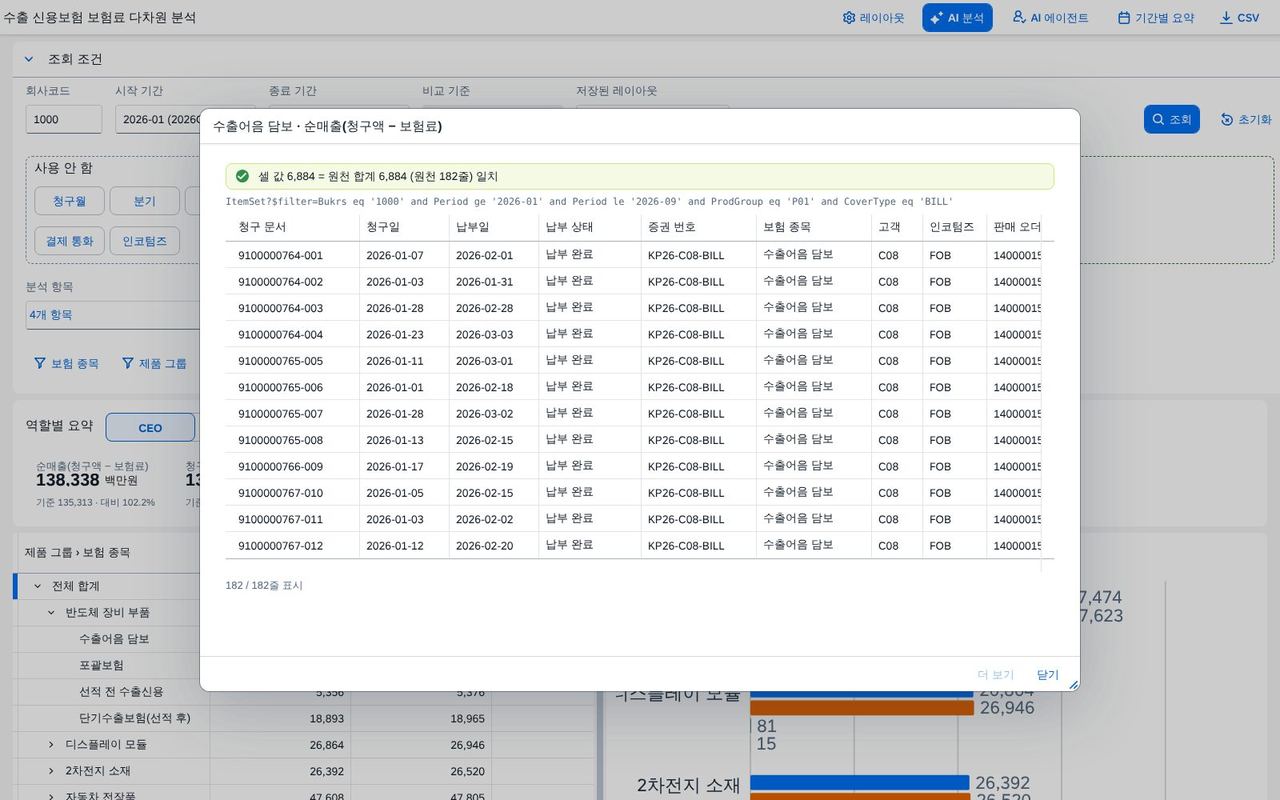Collapse the 조회 조건 section
Viewport: 1280px width, 800px height.
click(29, 59)
